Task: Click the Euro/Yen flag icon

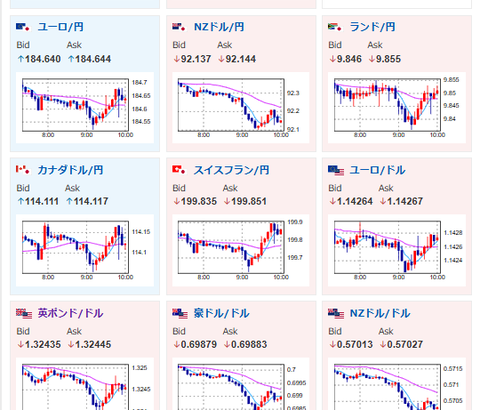Action: 23,27
